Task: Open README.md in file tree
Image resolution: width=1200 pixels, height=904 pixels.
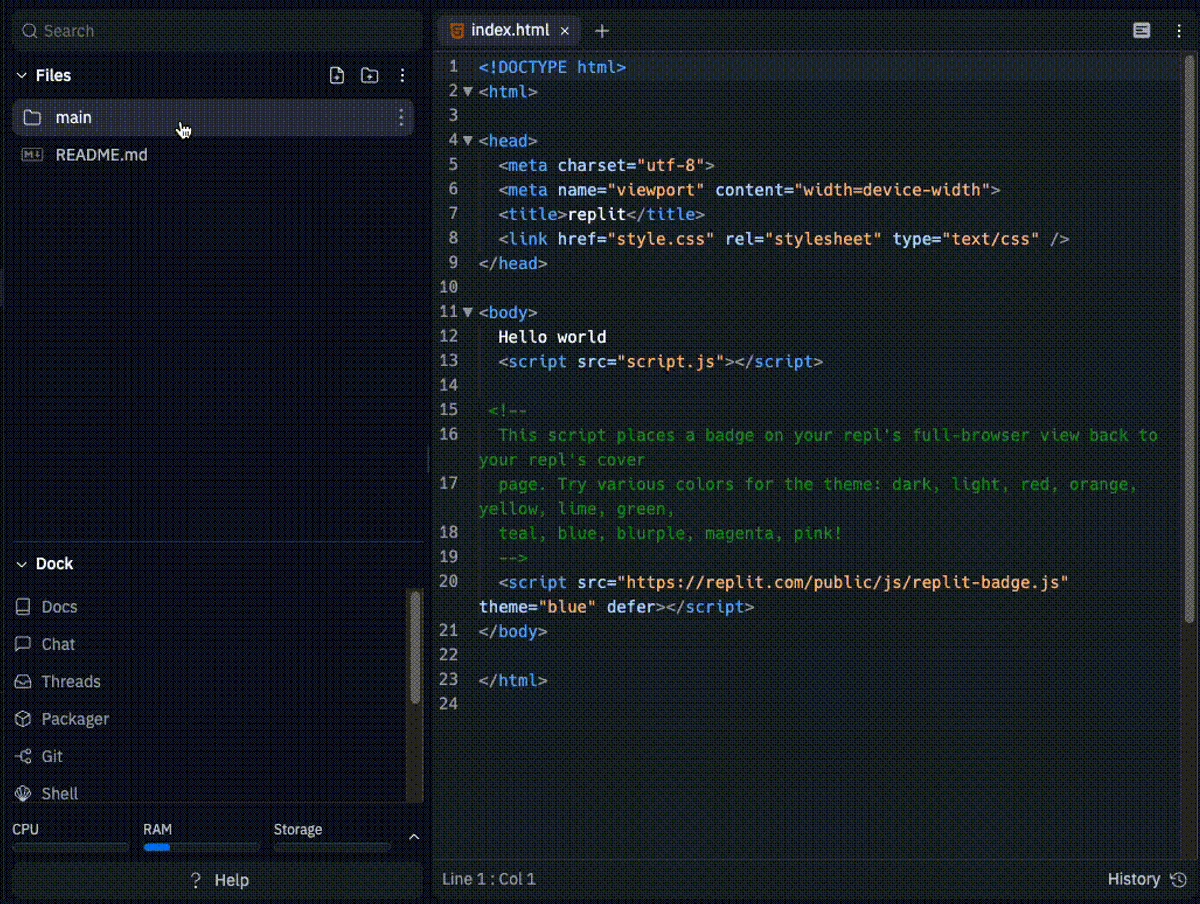Action: pyautogui.click(x=213, y=155)
